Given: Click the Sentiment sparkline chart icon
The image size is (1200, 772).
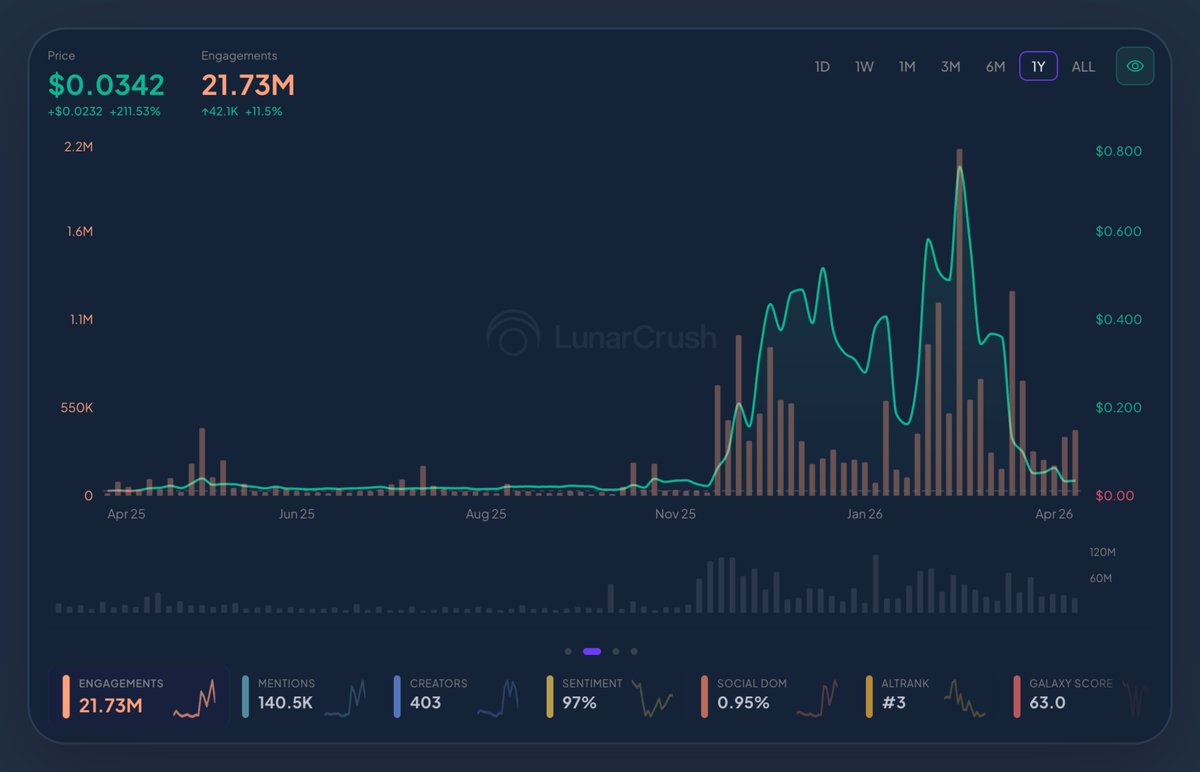Looking at the screenshot, I should [655, 697].
